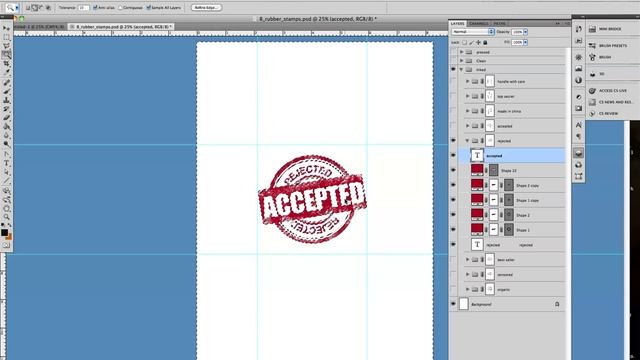Select the Horizontal Type tool

point(6,163)
